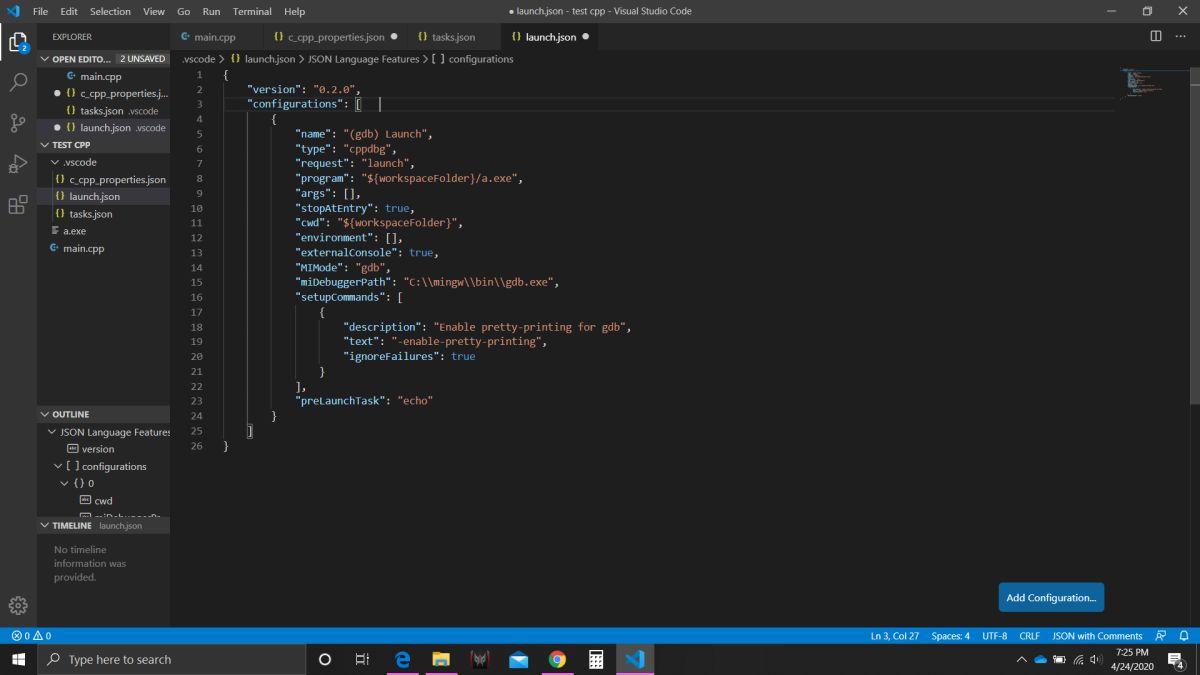The height and width of the screenshot is (675, 1200).
Task: Open the Windows Action Center icon
Action: 1176,659
